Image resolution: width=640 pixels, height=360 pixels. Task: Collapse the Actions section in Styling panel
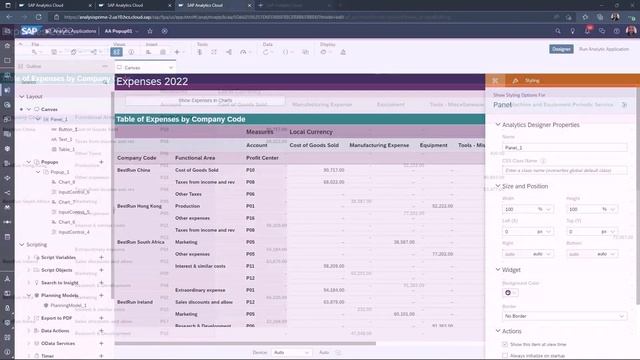pyautogui.click(x=498, y=331)
